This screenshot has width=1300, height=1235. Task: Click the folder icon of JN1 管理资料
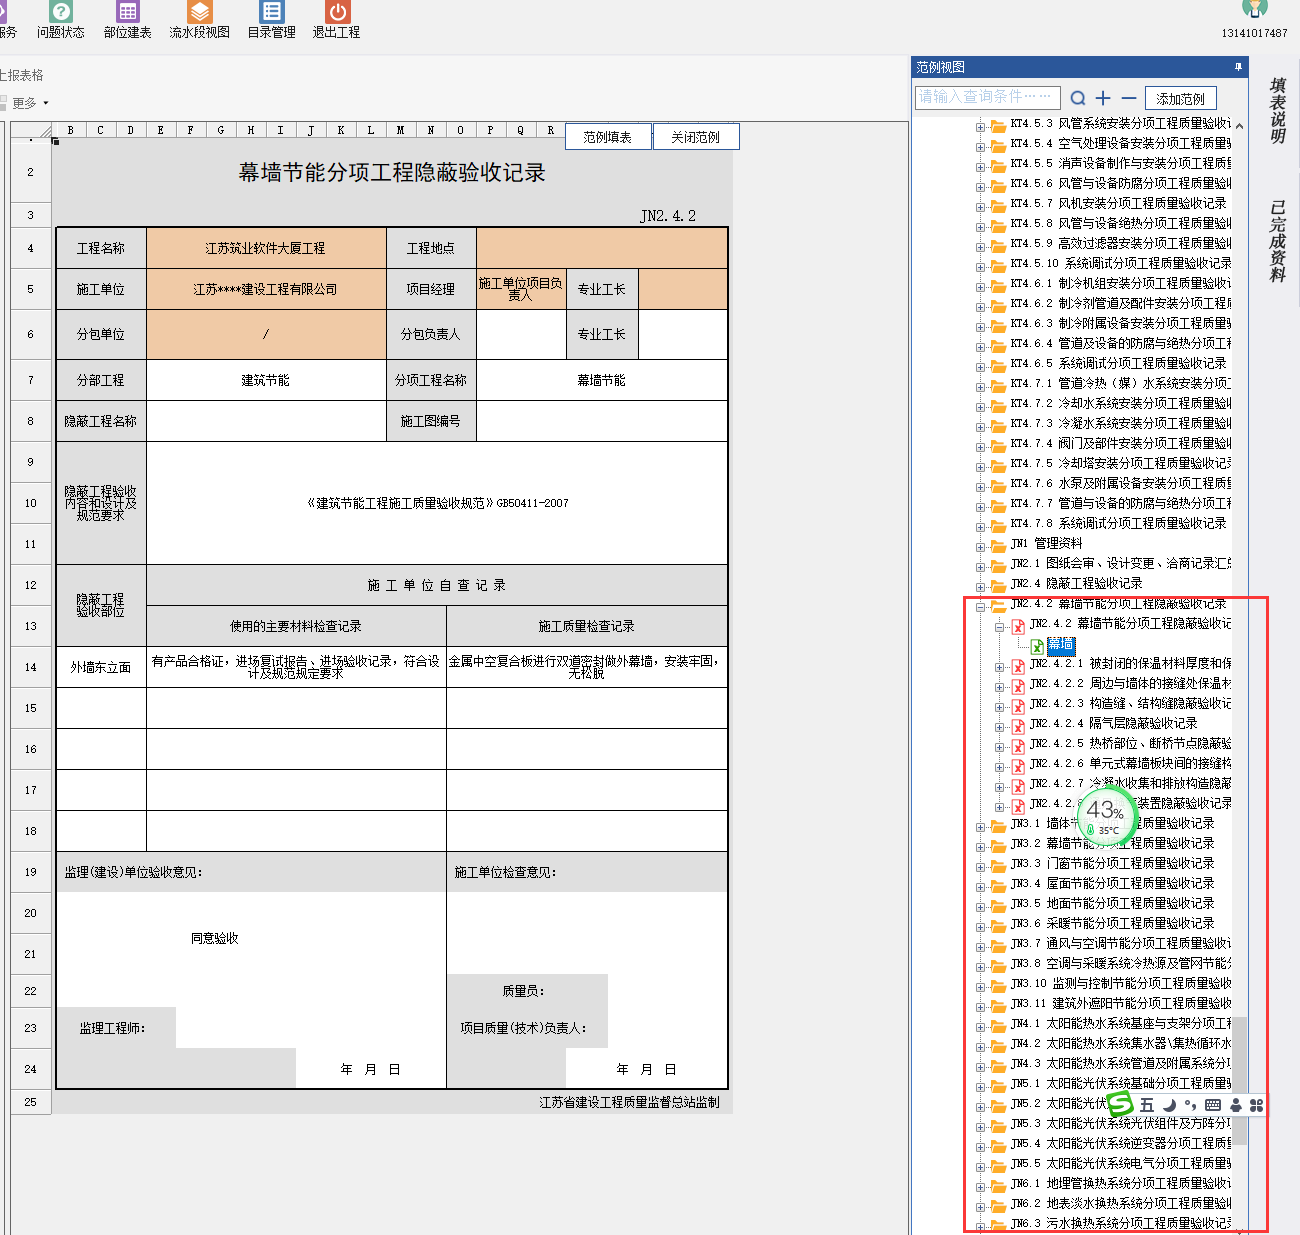pos(997,546)
